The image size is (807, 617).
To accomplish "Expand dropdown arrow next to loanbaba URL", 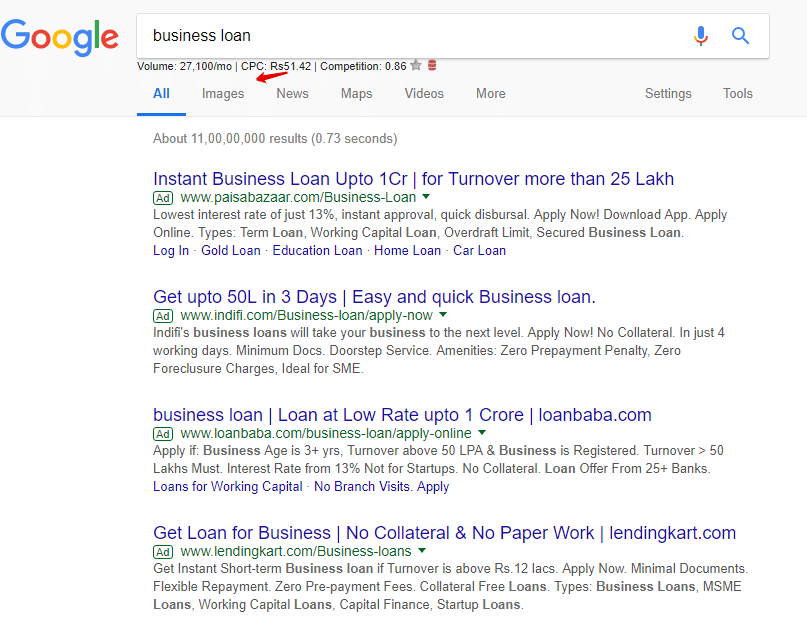I will click(482, 432).
